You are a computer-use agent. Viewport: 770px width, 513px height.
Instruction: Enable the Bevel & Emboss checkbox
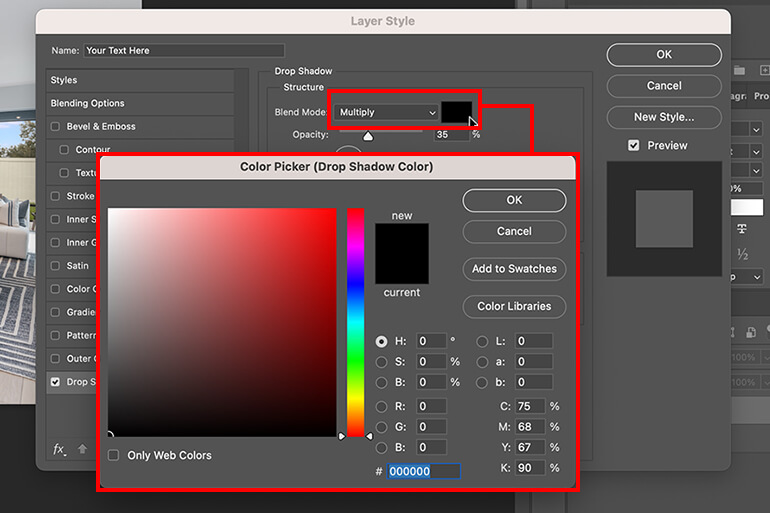[x=55, y=126]
